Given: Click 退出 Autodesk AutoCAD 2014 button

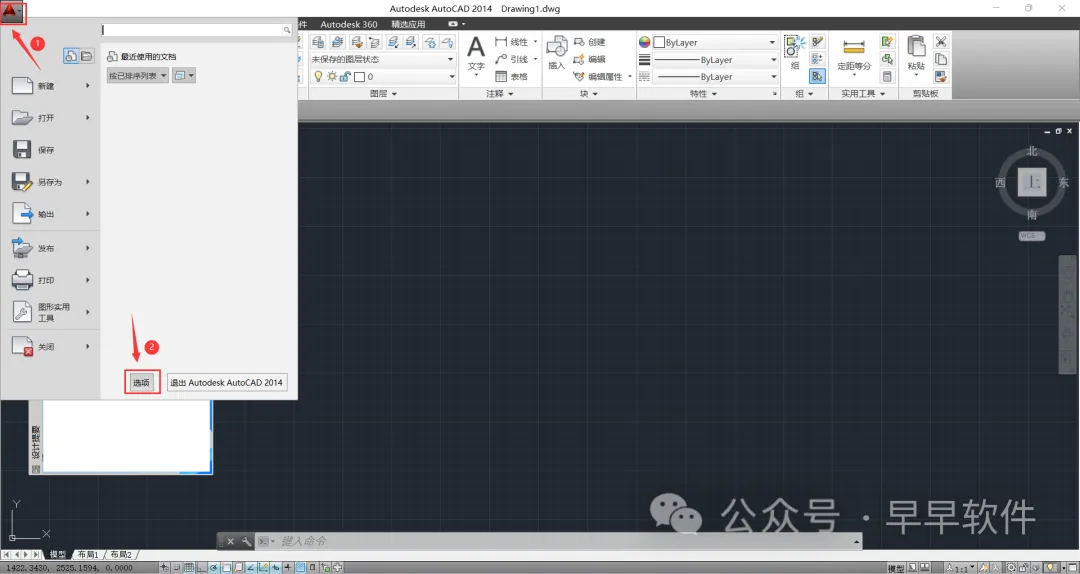Looking at the screenshot, I should pos(227,382).
